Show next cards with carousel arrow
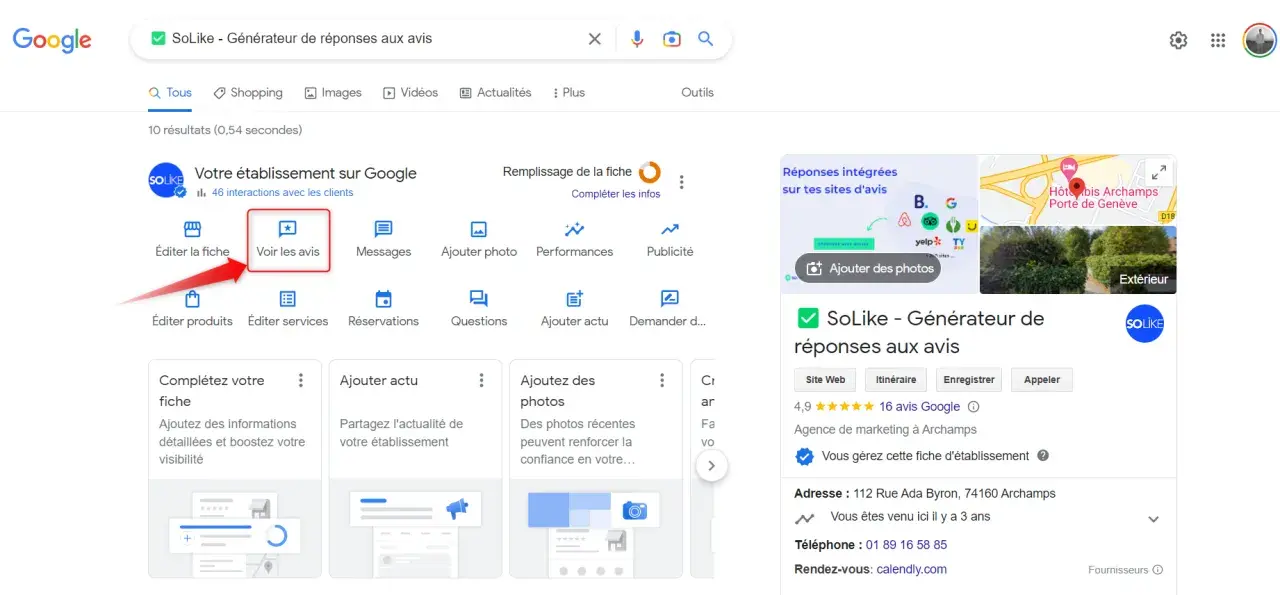 pos(711,465)
